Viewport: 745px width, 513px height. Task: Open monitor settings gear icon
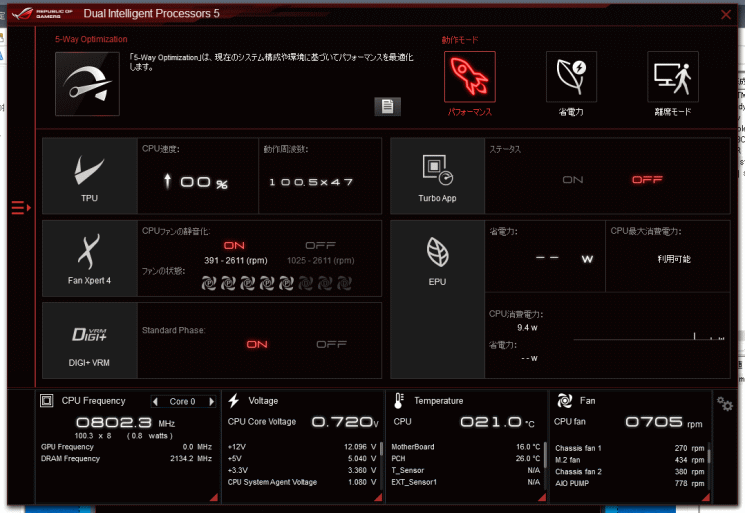pos(725,404)
